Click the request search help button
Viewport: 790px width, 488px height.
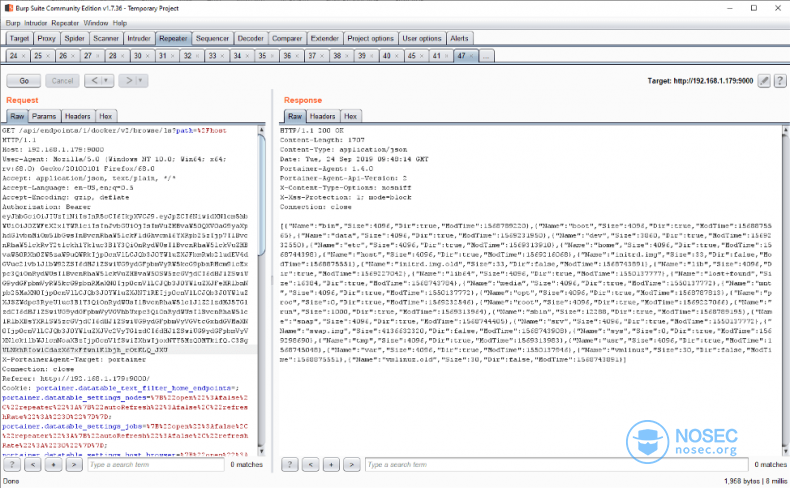click(x=12, y=464)
